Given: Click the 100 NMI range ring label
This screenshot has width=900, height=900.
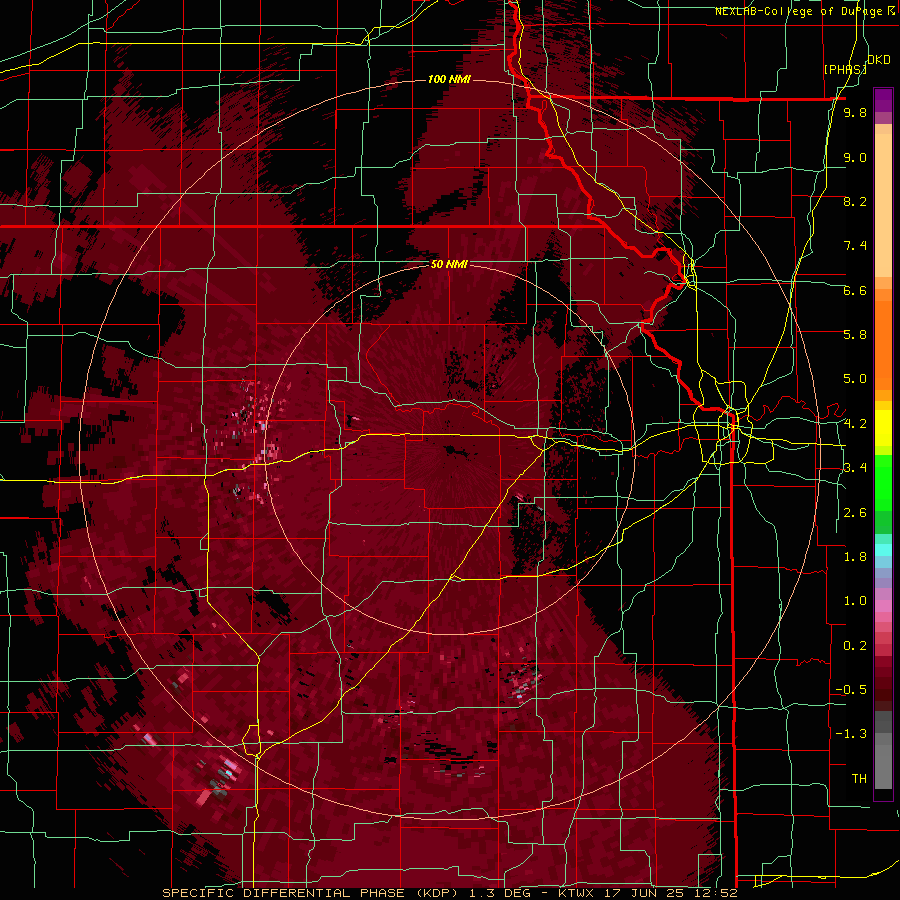Looking at the screenshot, I should tap(449, 79).
